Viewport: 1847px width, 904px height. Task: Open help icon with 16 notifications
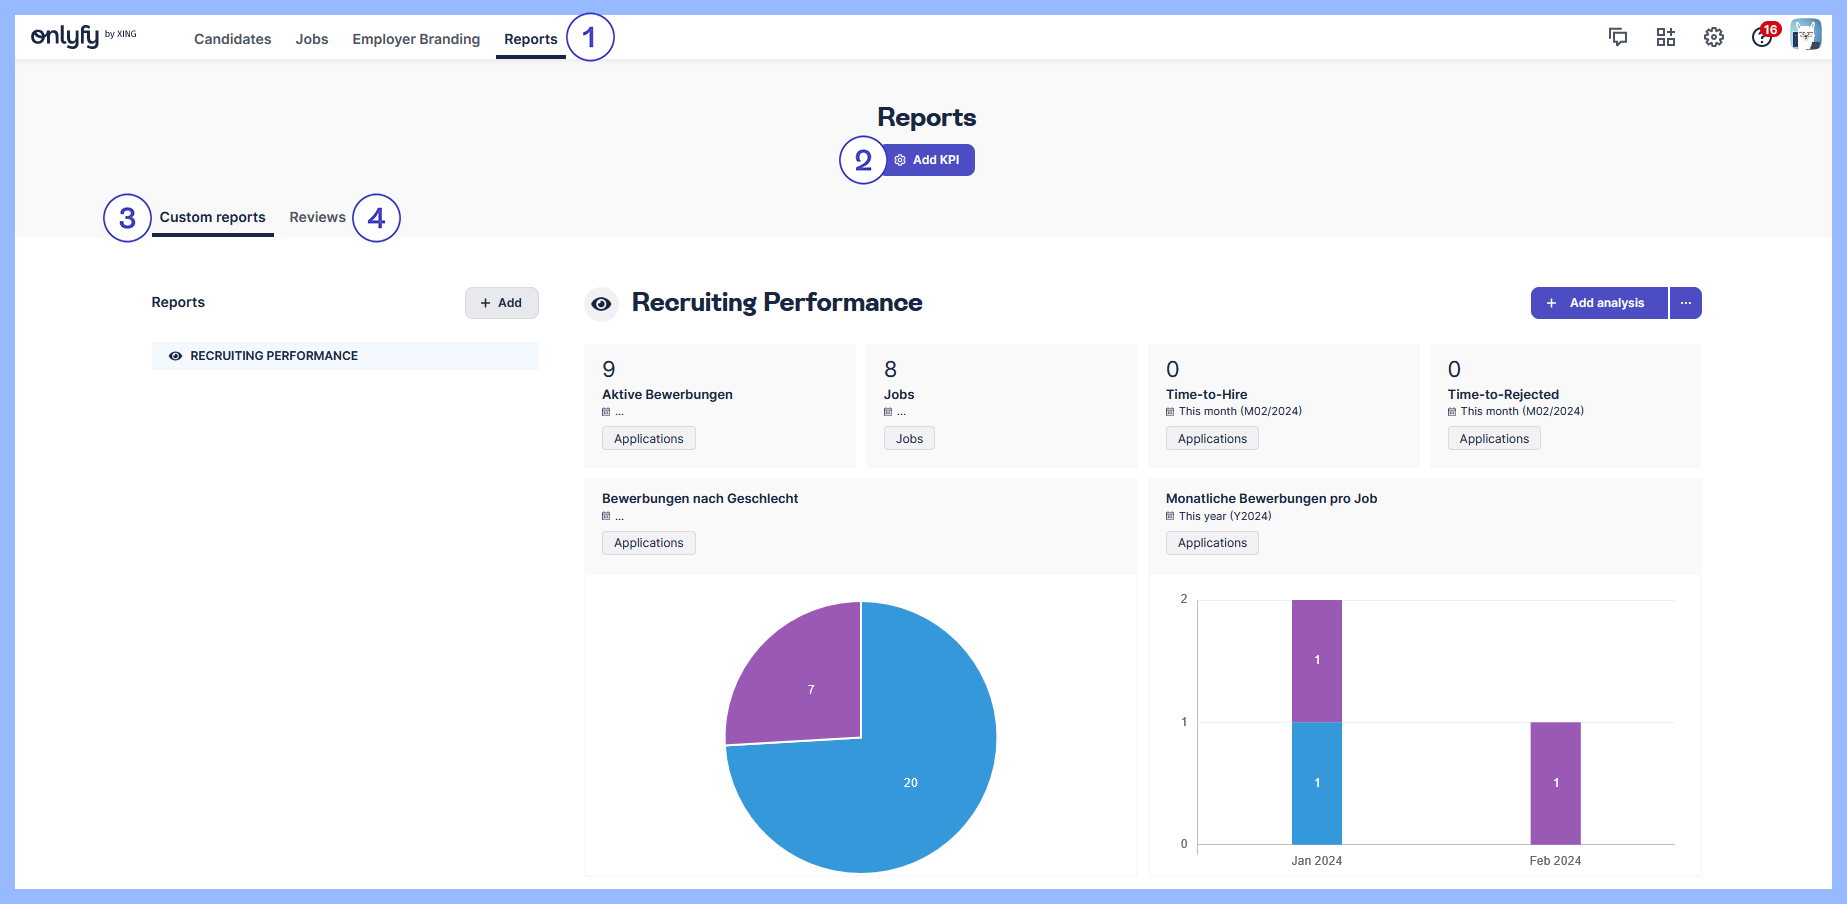coord(1762,37)
